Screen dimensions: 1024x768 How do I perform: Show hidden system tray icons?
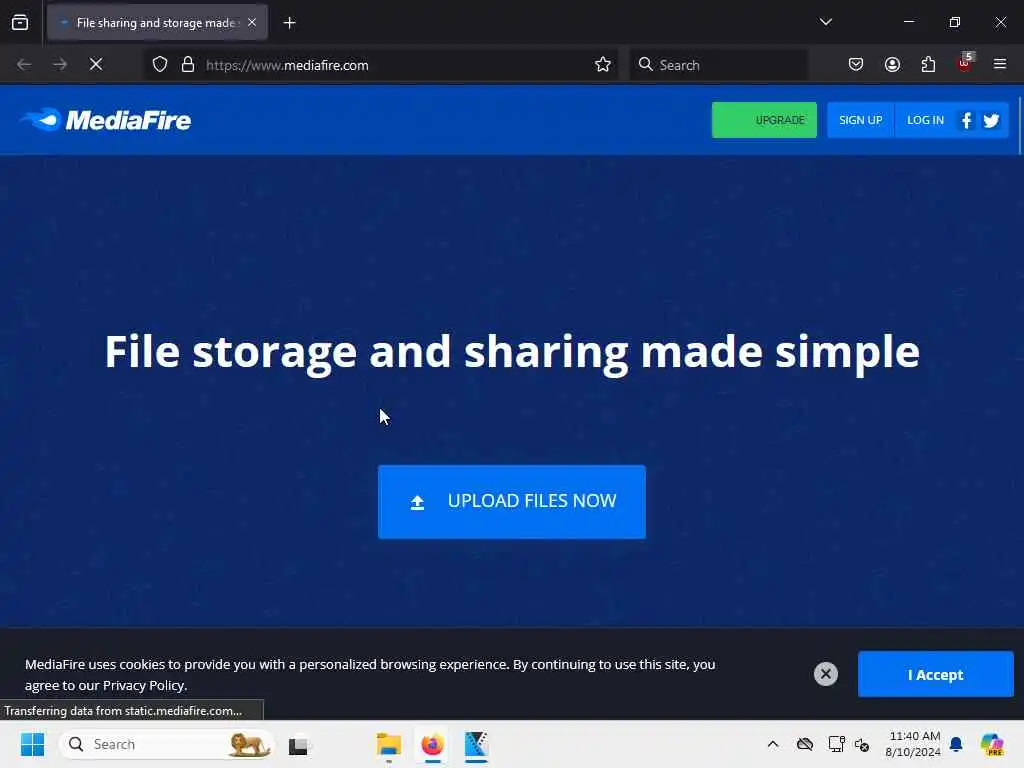[773, 744]
